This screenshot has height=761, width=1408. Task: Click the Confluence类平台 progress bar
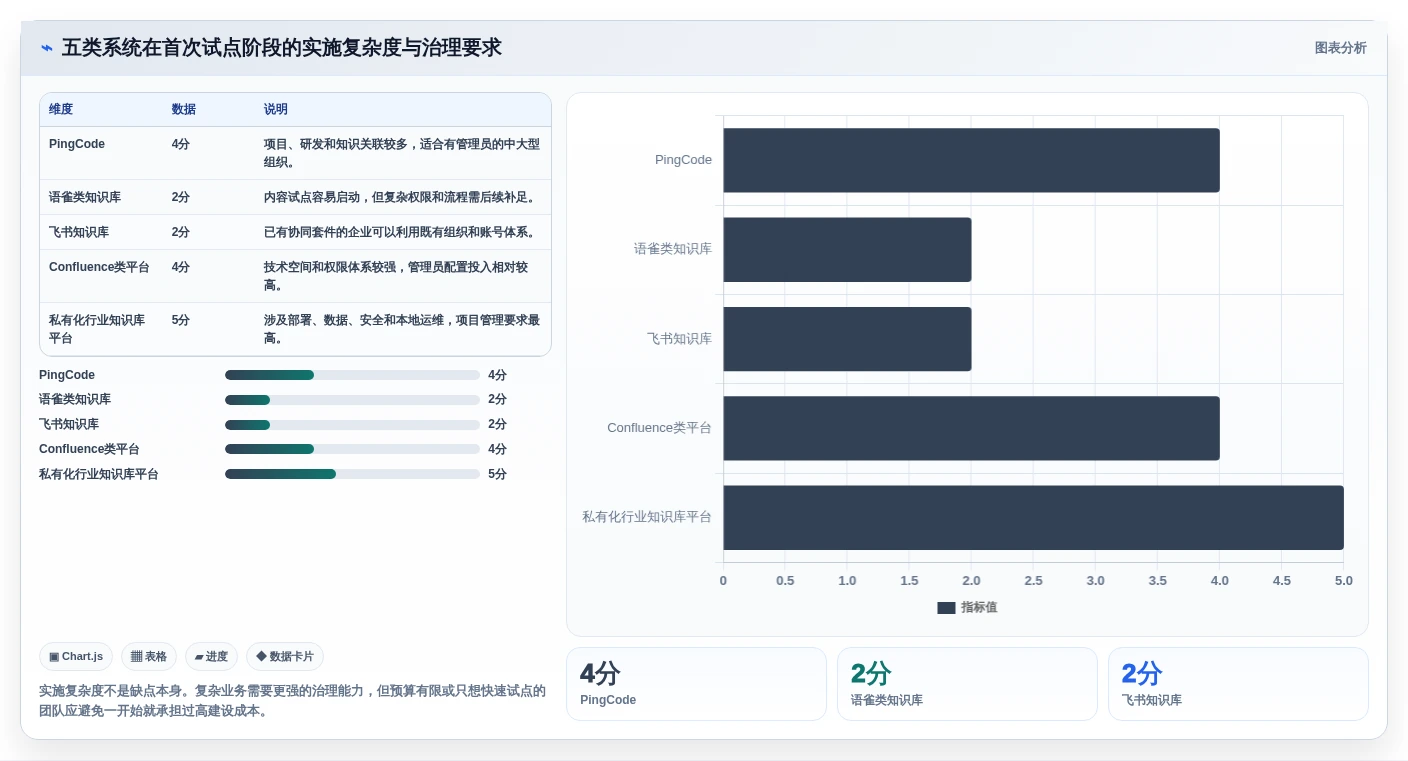(352, 449)
